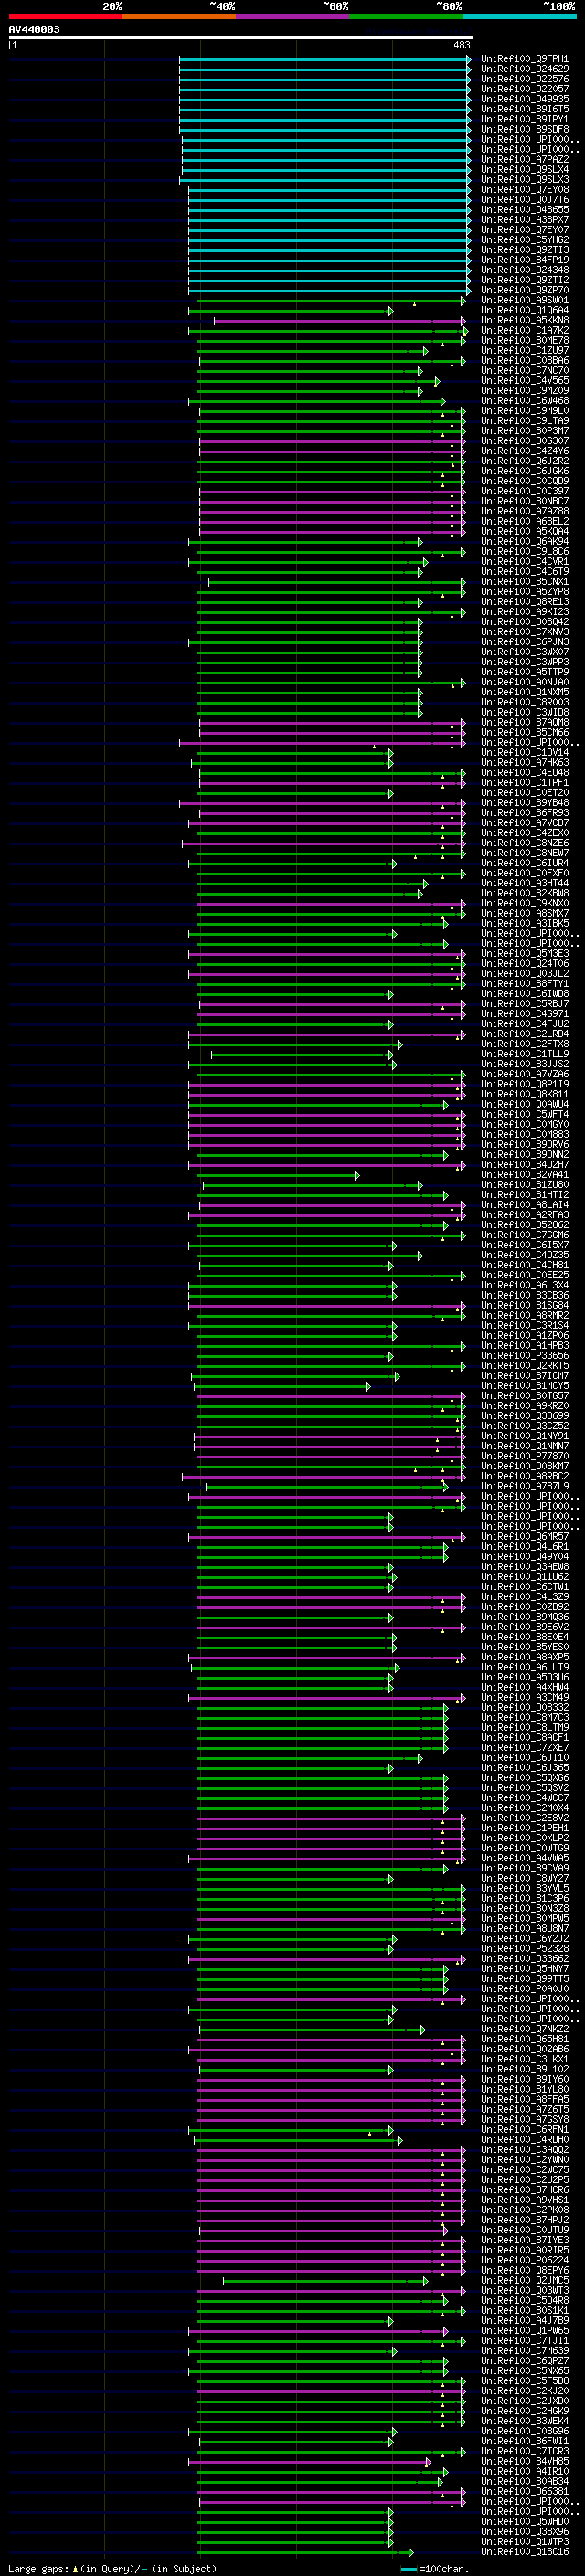
Task: Open hit UniRef100_O24629
Action: (525, 69)
